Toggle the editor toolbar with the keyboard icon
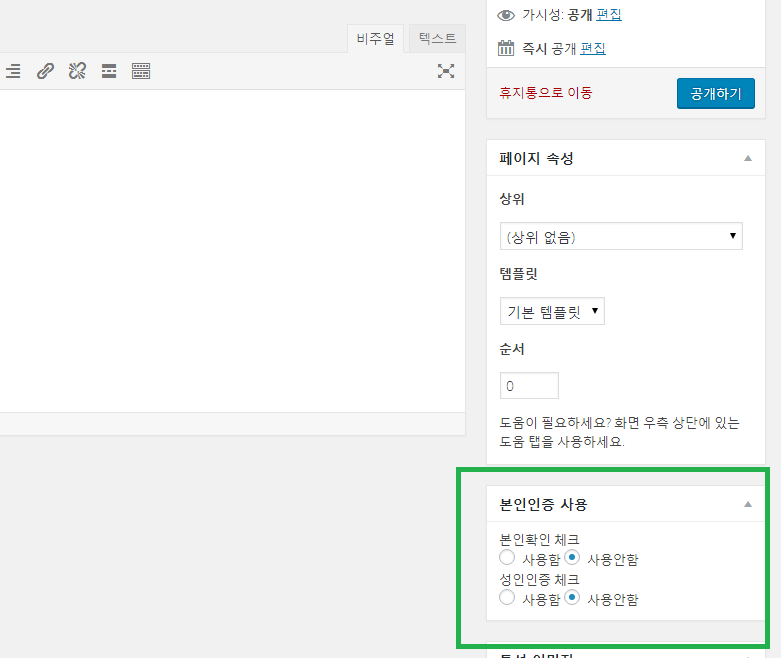 coord(141,71)
